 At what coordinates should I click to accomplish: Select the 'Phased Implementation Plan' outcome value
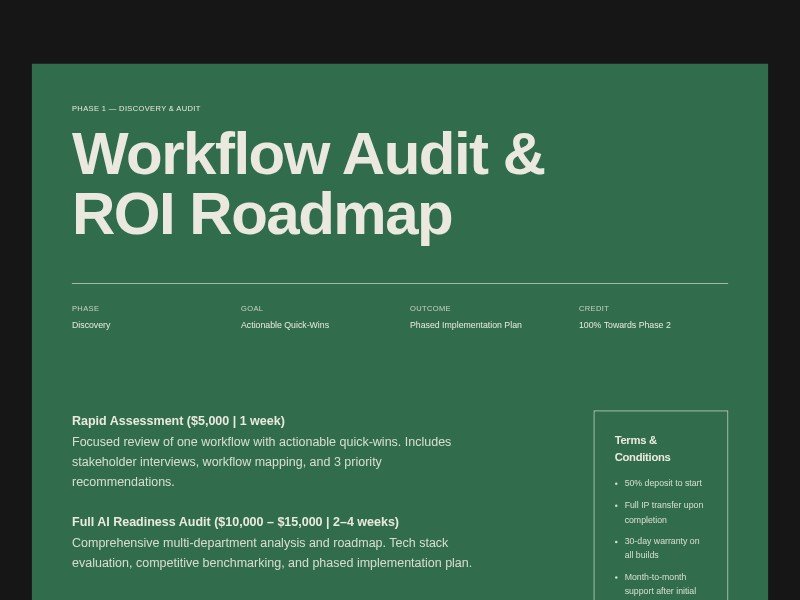[465, 325]
